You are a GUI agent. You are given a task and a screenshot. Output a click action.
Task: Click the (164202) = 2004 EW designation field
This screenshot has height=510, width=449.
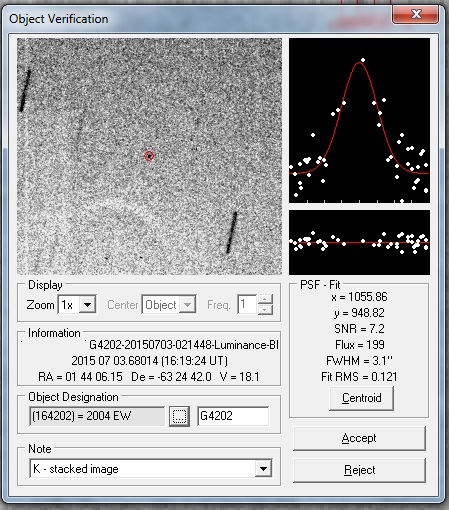(97, 416)
